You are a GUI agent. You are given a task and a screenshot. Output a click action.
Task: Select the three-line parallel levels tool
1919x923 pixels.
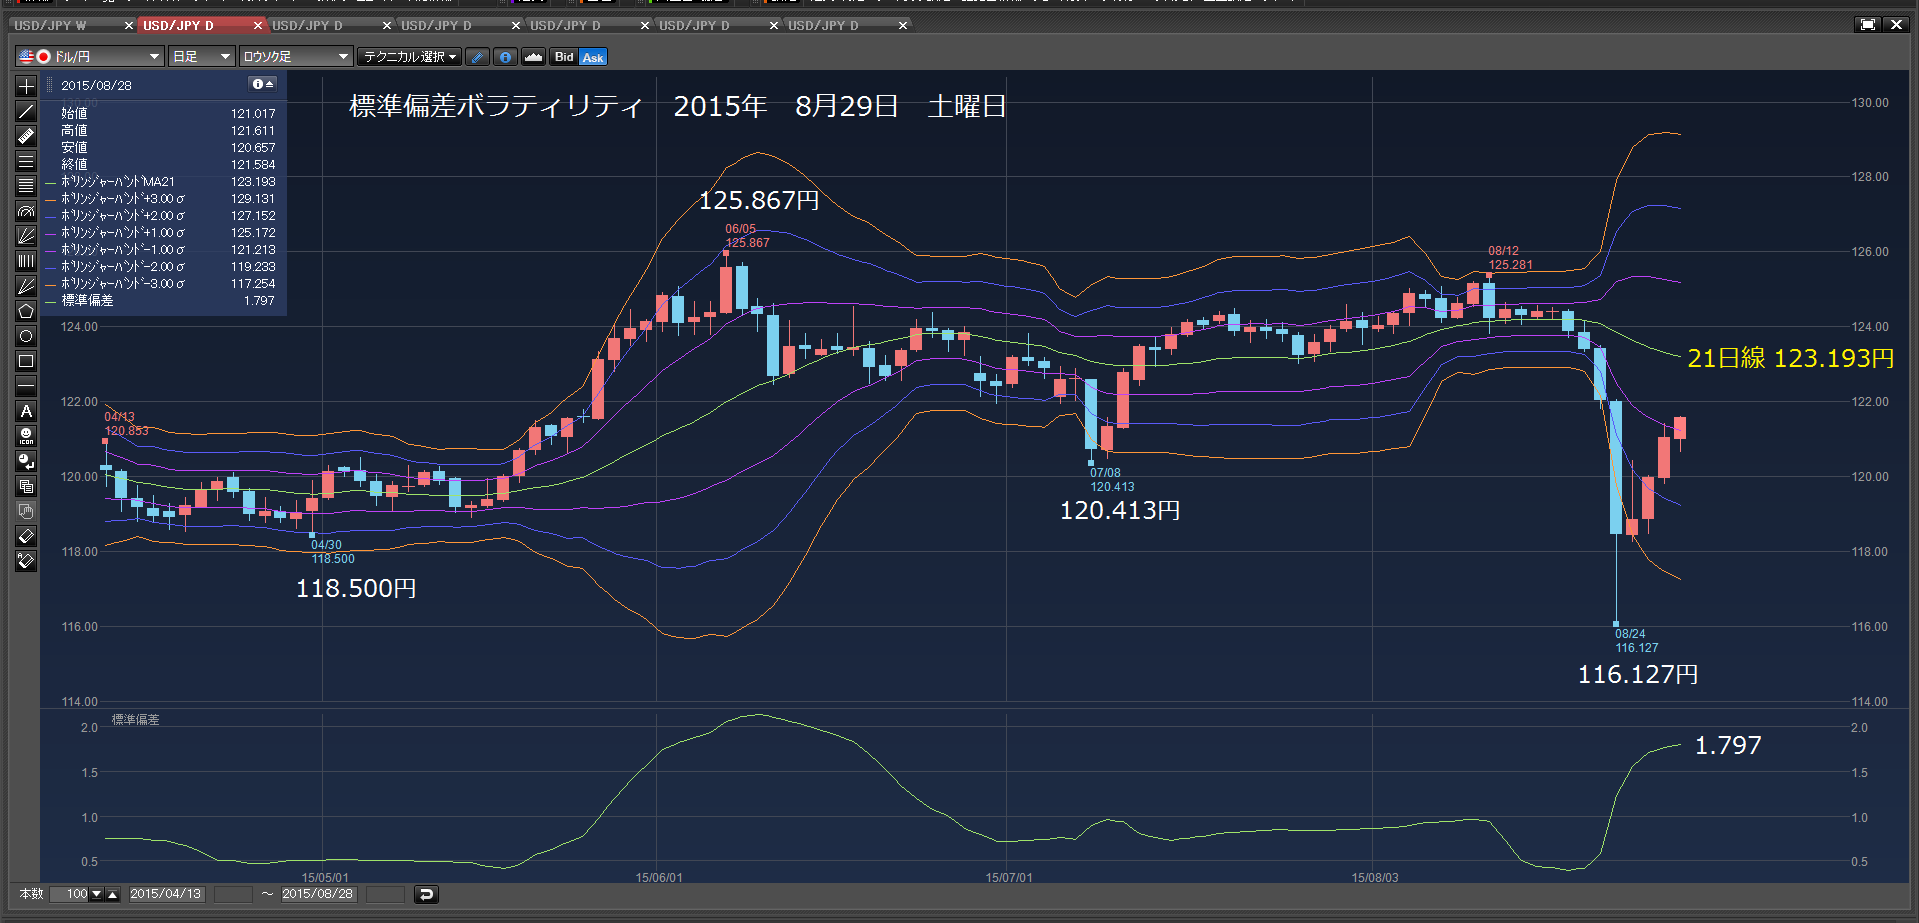(26, 161)
